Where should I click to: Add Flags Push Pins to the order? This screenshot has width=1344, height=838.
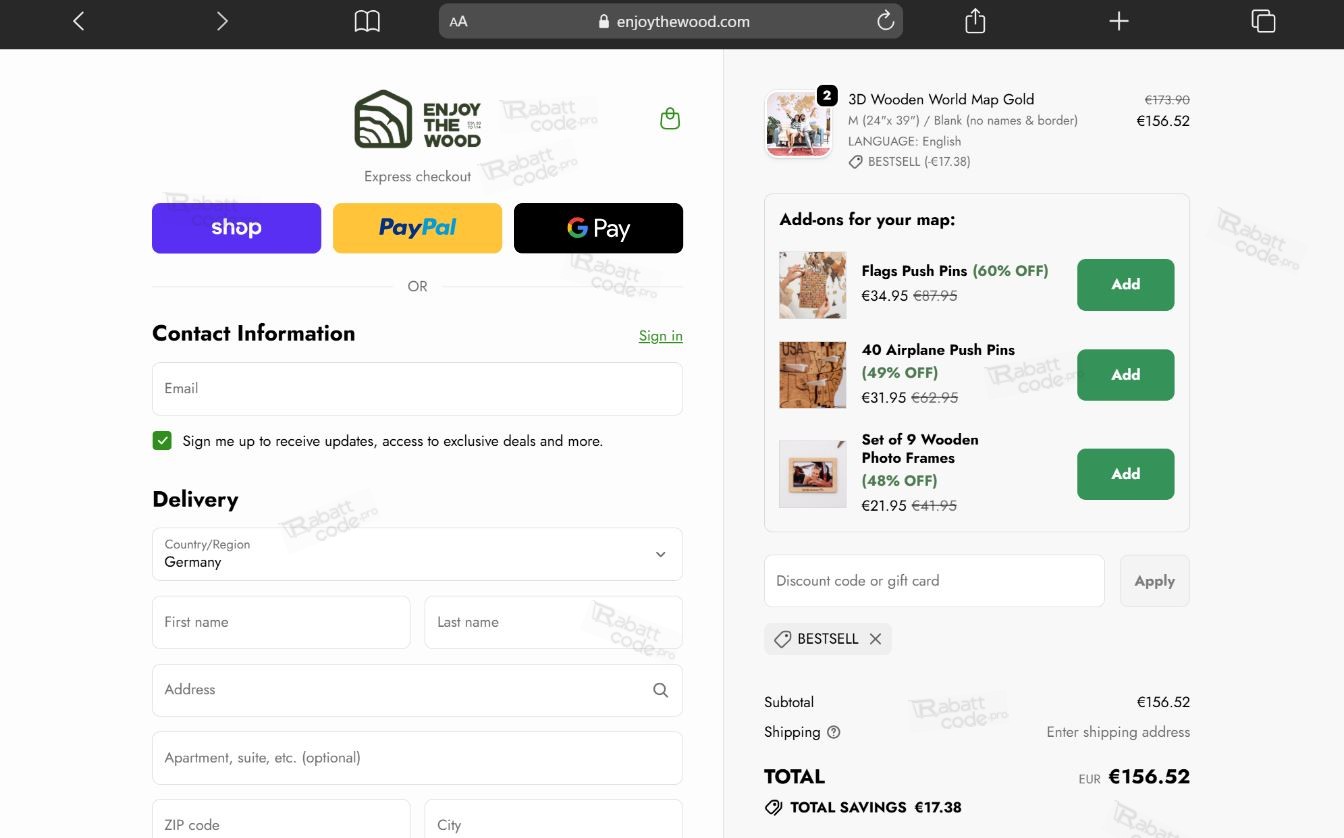pos(1125,285)
